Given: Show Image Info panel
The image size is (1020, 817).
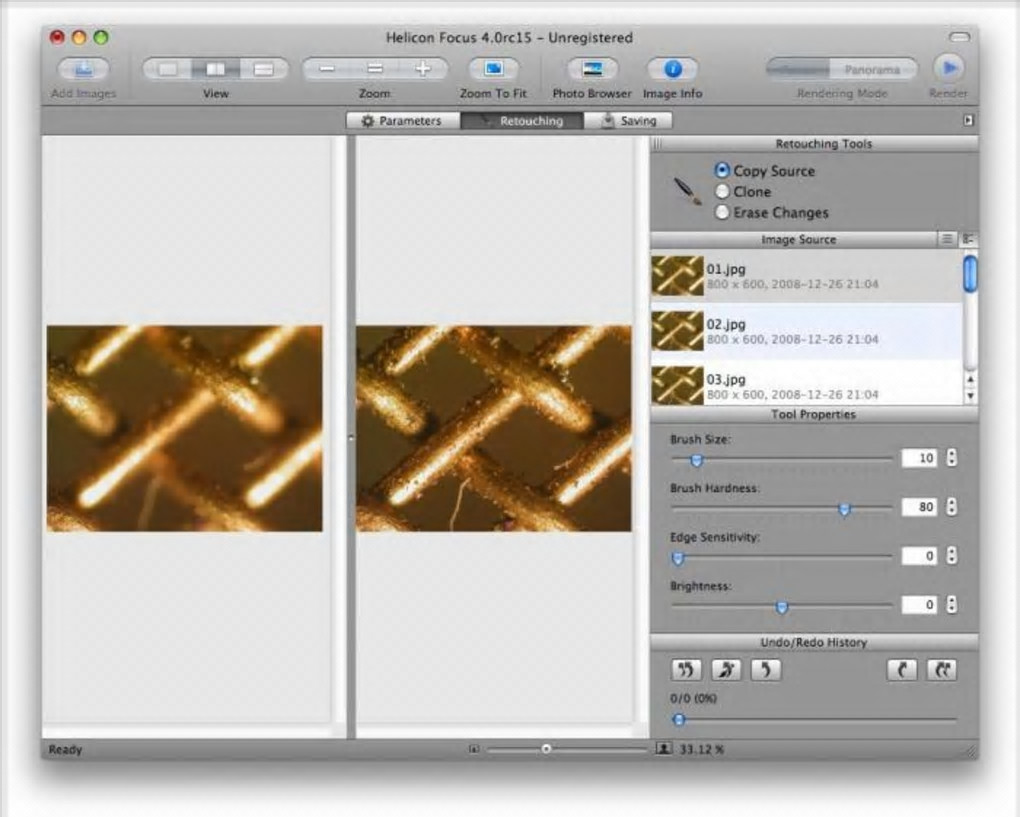Looking at the screenshot, I should point(672,70).
